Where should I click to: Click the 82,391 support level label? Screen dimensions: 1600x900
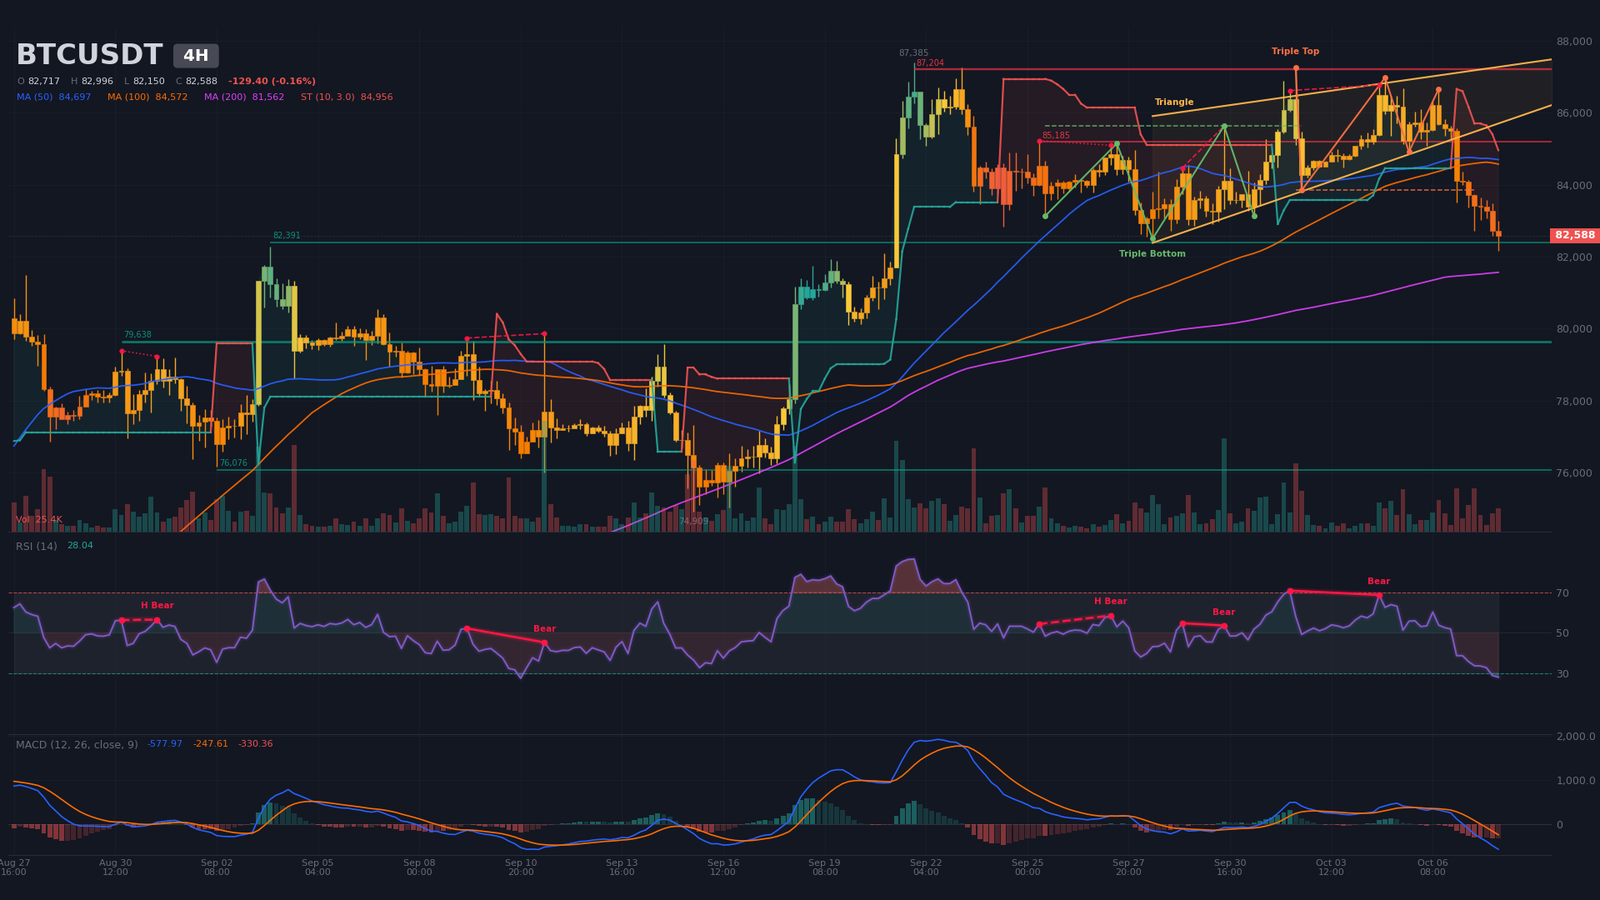pos(286,236)
